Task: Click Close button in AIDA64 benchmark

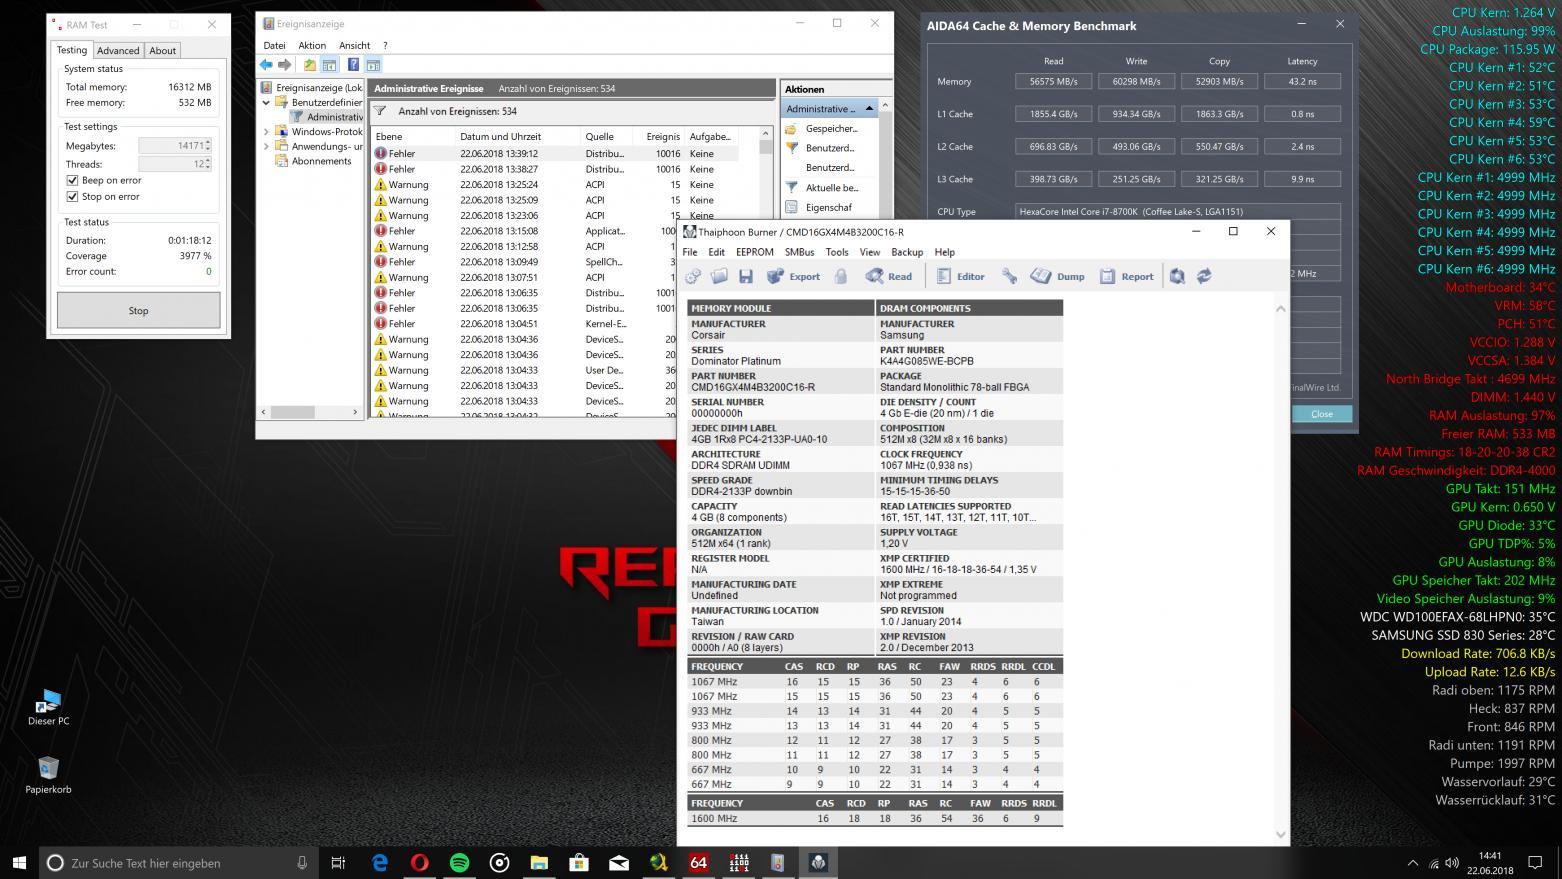Action: [x=1322, y=414]
